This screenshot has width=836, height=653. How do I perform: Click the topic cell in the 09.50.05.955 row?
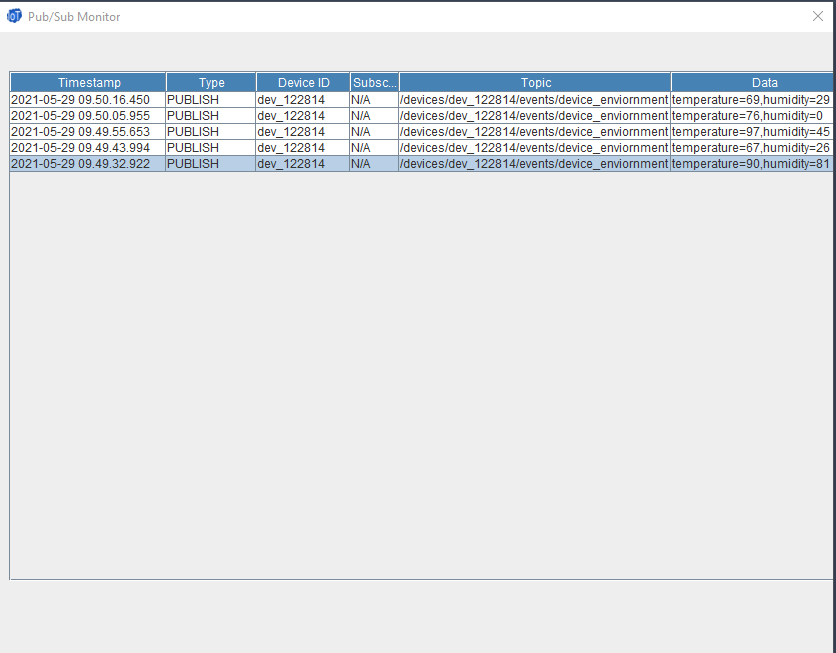(x=534, y=116)
